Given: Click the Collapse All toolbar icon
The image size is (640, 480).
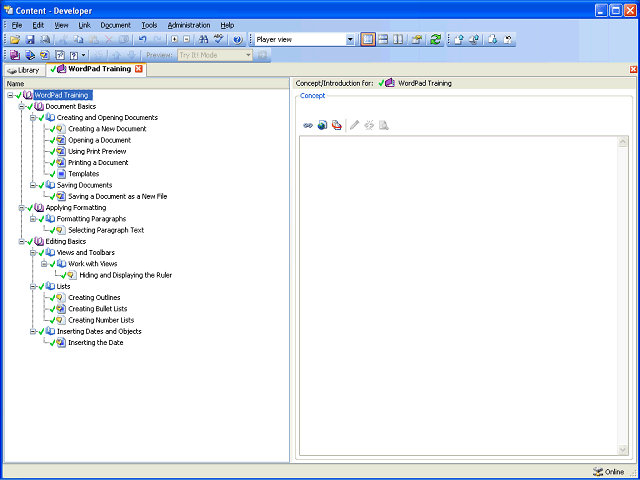Looking at the screenshot, I should [187, 40].
